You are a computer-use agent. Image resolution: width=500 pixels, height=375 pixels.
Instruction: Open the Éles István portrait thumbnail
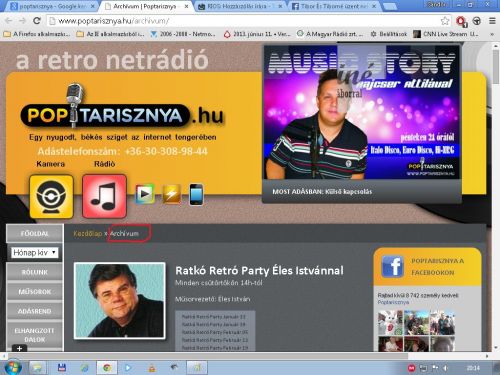(x=120, y=301)
